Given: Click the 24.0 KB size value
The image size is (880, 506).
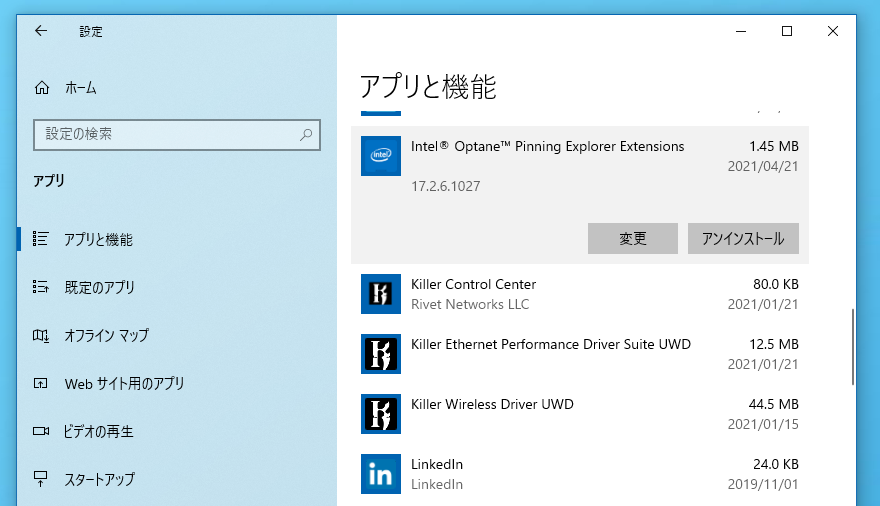Looking at the screenshot, I should [776, 464].
